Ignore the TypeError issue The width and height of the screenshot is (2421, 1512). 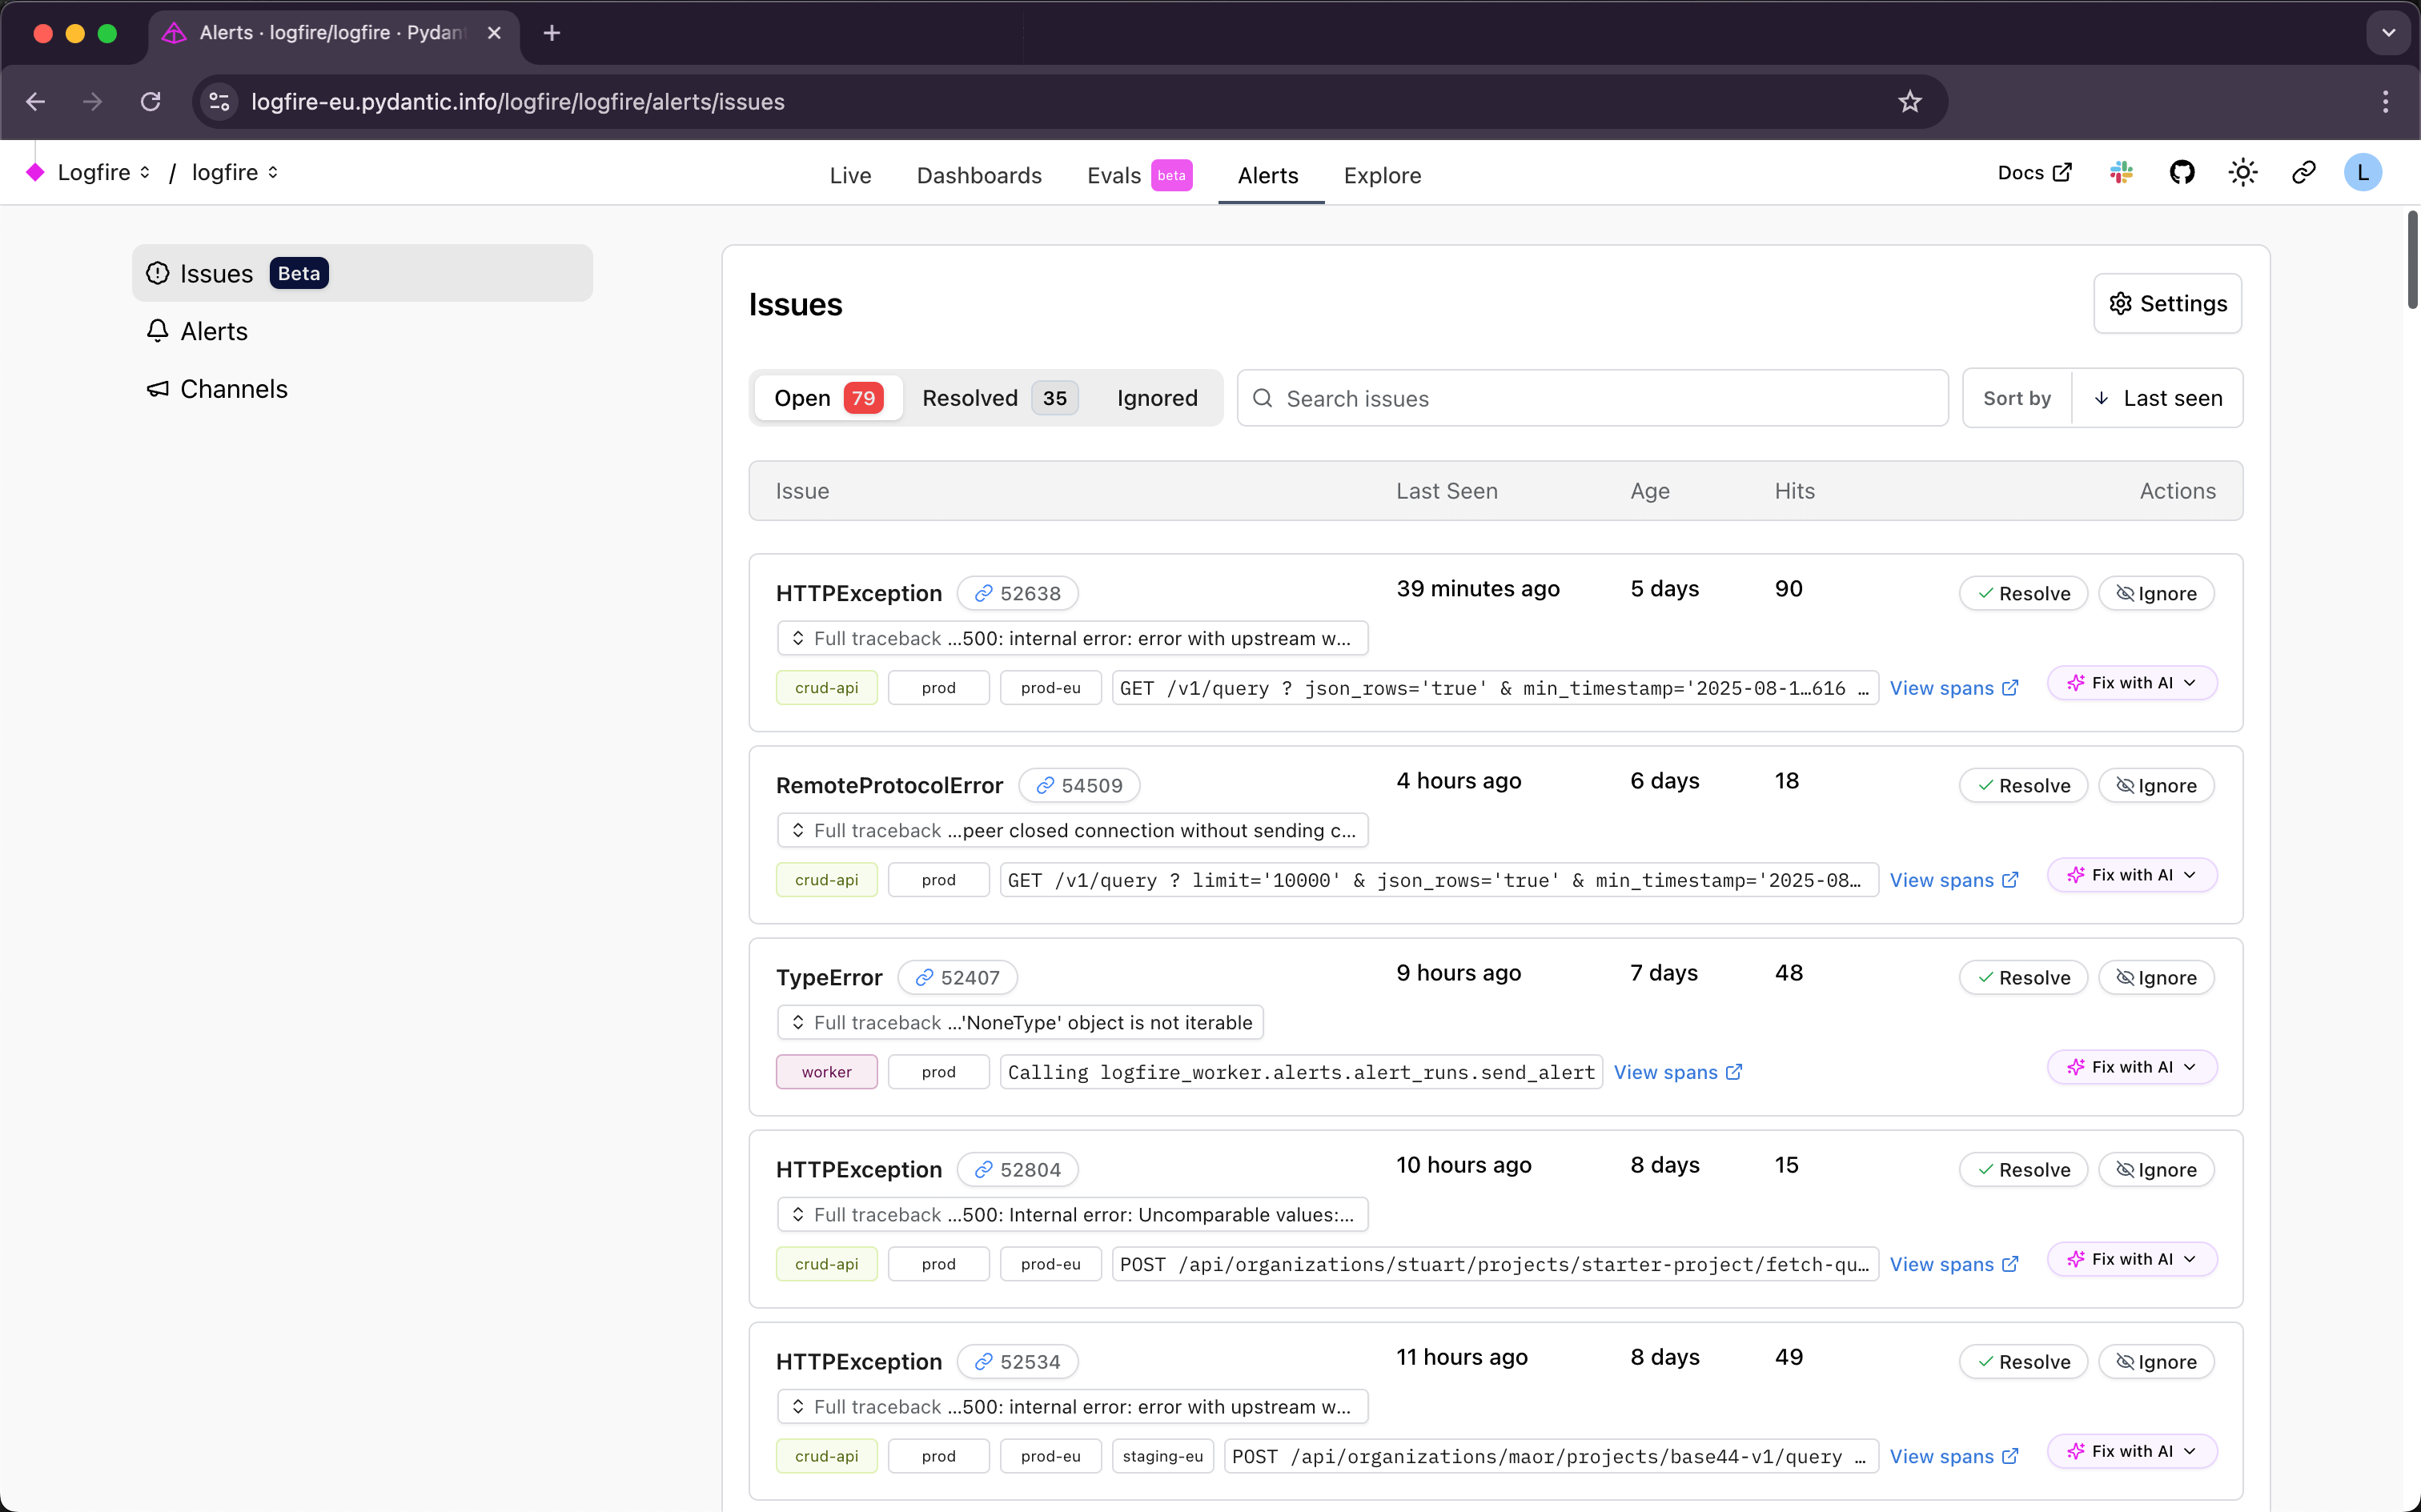pos(2156,977)
